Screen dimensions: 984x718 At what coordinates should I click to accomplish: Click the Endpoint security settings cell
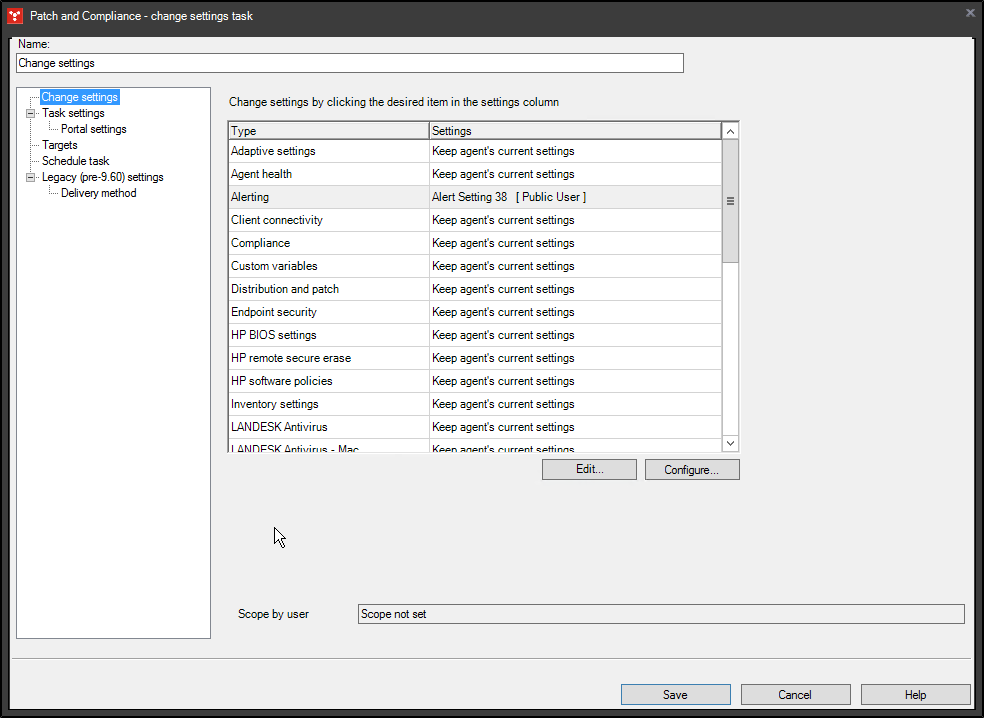pos(574,312)
